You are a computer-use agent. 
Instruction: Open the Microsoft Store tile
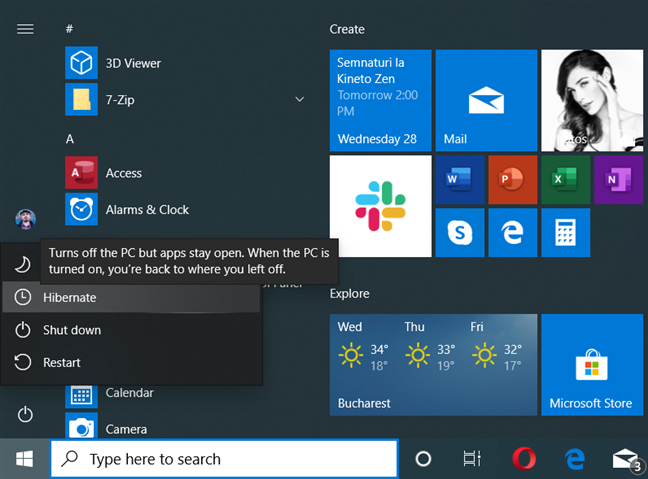coord(592,365)
